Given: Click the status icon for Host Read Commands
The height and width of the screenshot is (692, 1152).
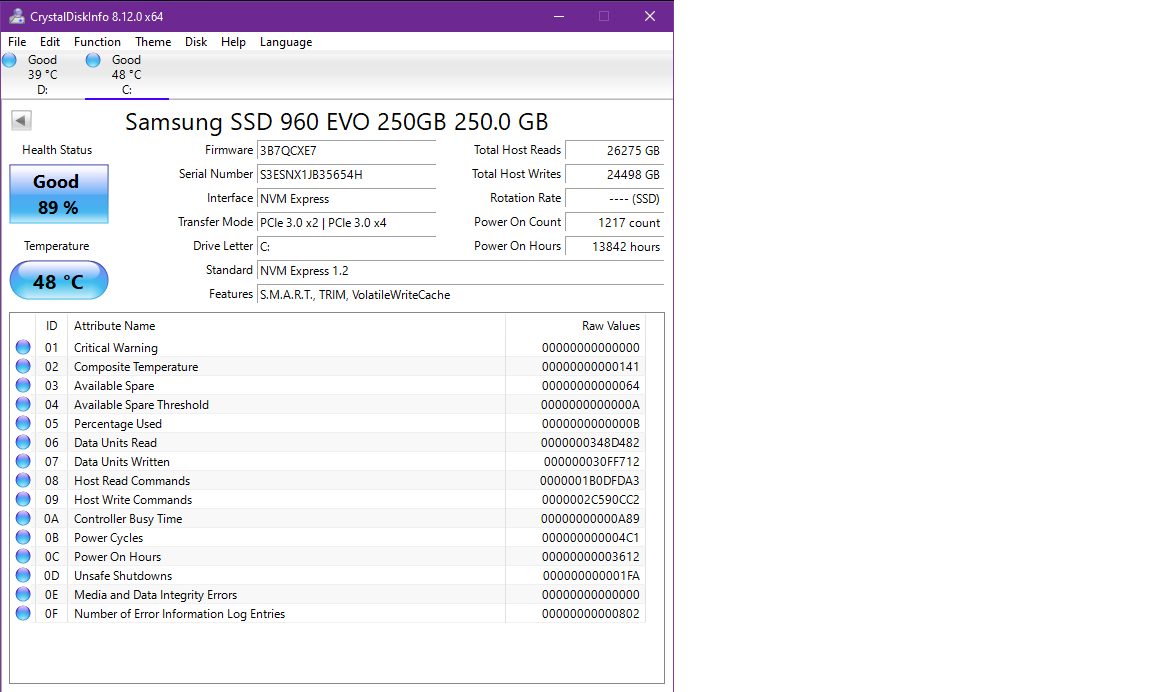Looking at the screenshot, I should click(x=23, y=480).
